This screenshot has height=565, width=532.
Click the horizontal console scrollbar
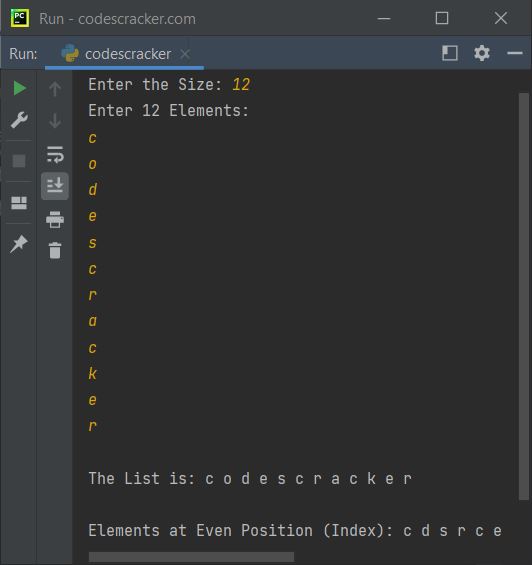point(191,557)
